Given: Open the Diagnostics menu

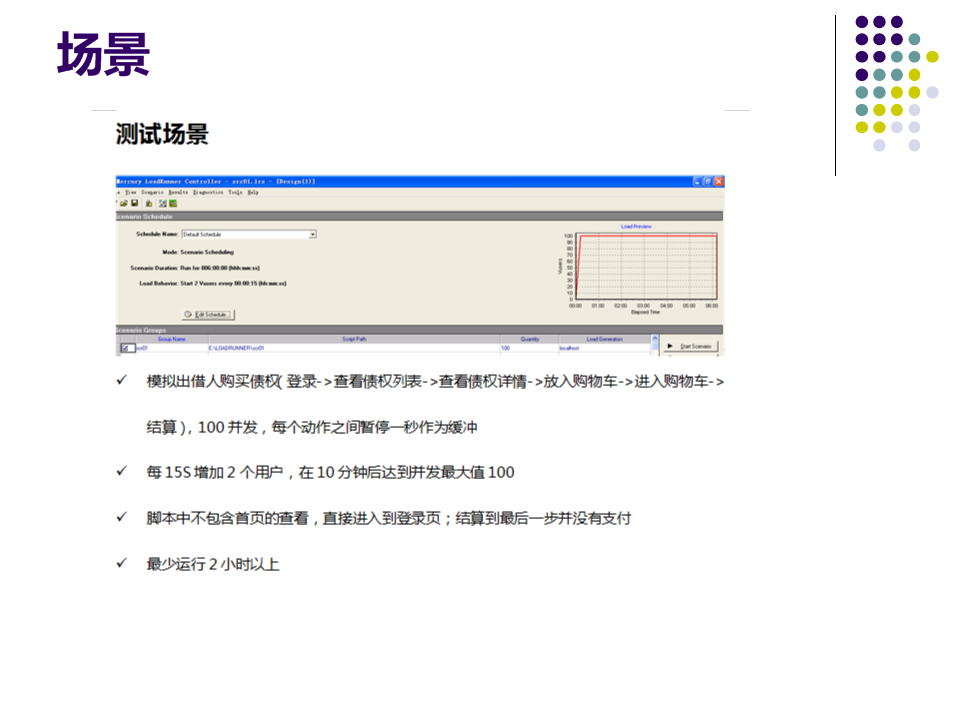Looking at the screenshot, I should (x=208, y=192).
